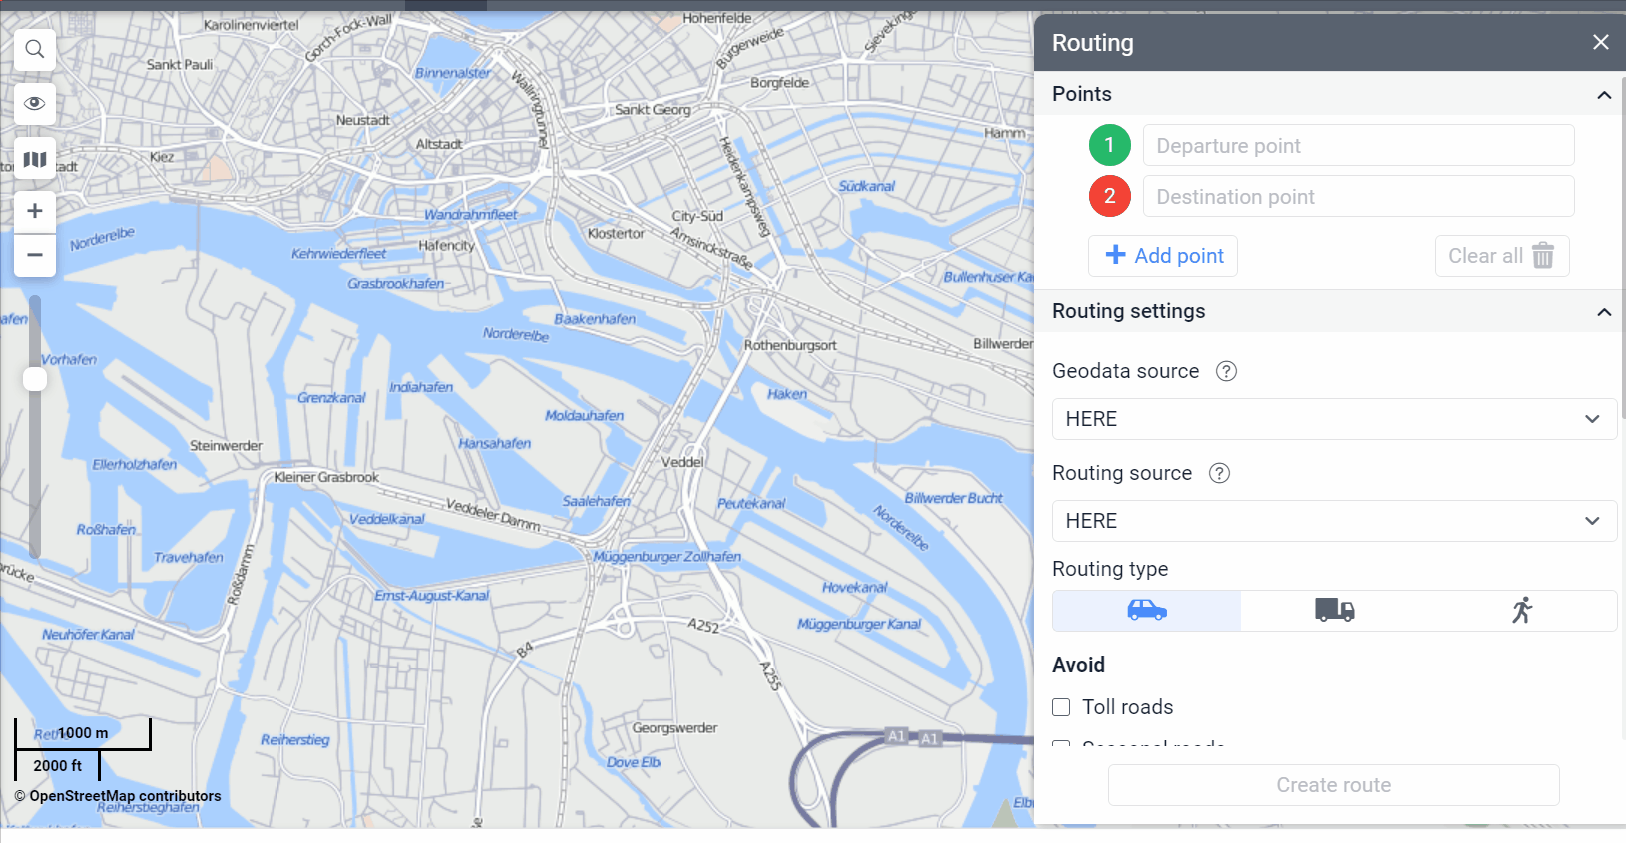Click the Geodata source help icon

pyautogui.click(x=1226, y=371)
